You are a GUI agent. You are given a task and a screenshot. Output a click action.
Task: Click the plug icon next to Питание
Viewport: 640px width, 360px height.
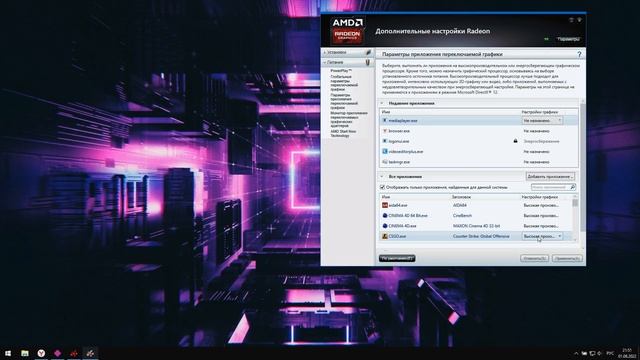(367, 62)
